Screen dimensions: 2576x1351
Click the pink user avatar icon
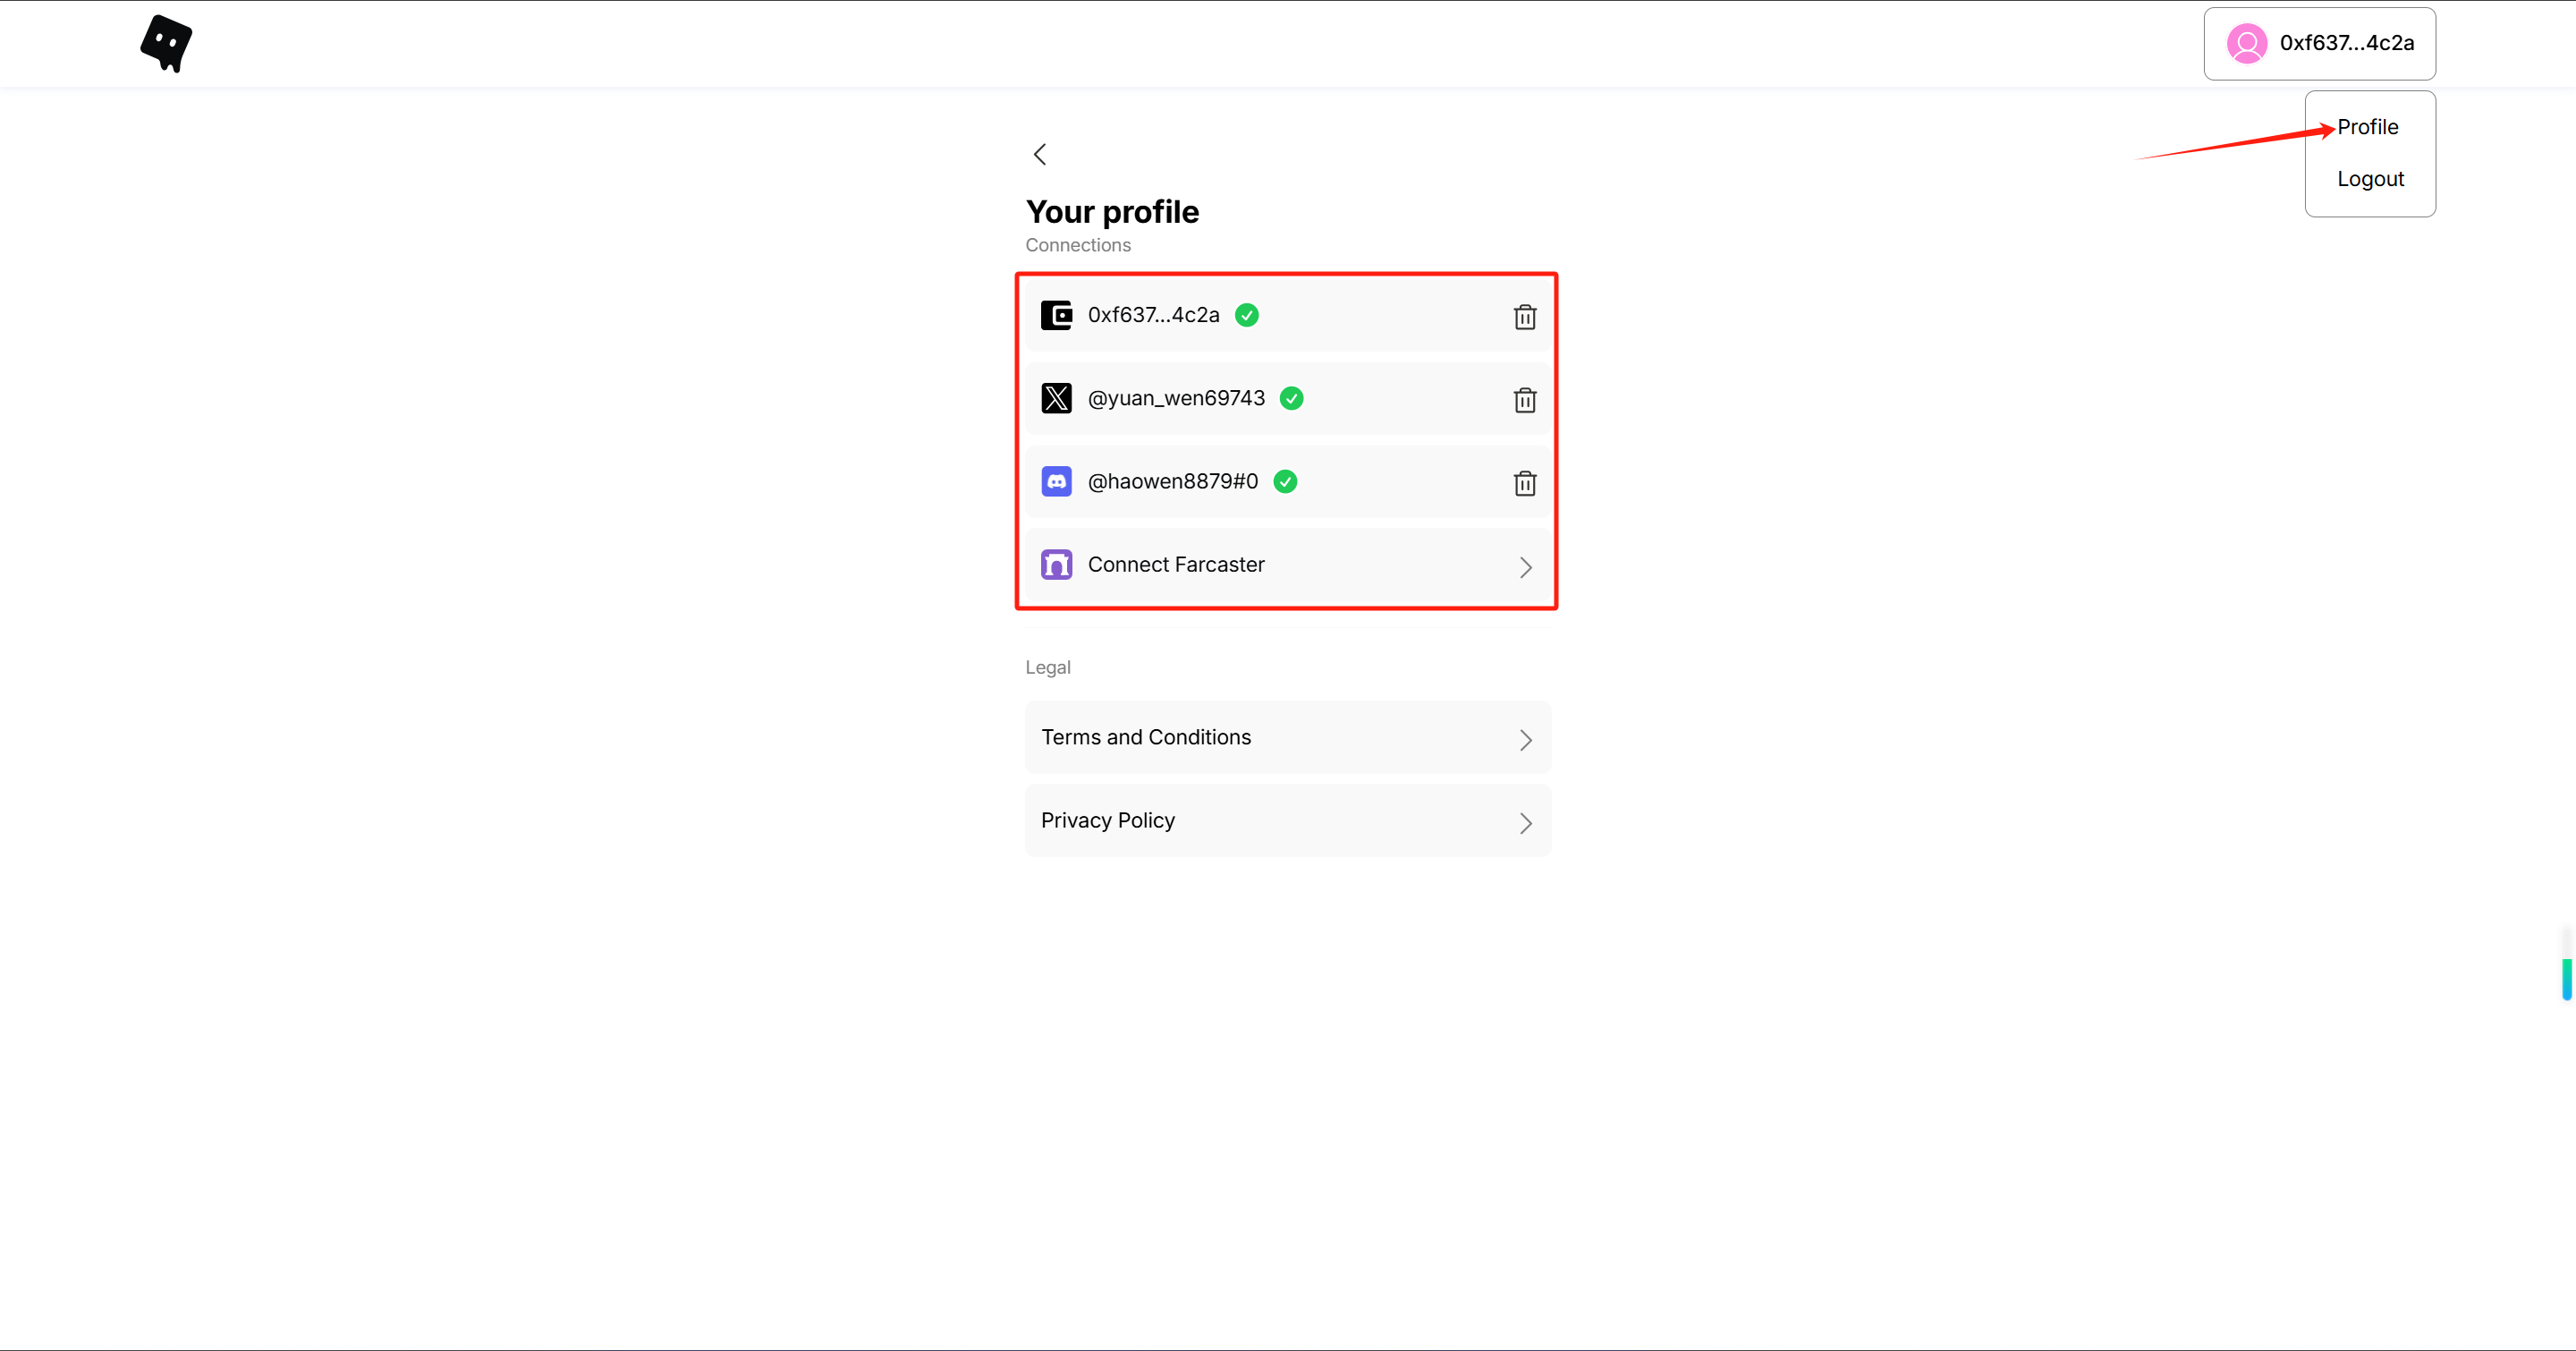(2246, 44)
